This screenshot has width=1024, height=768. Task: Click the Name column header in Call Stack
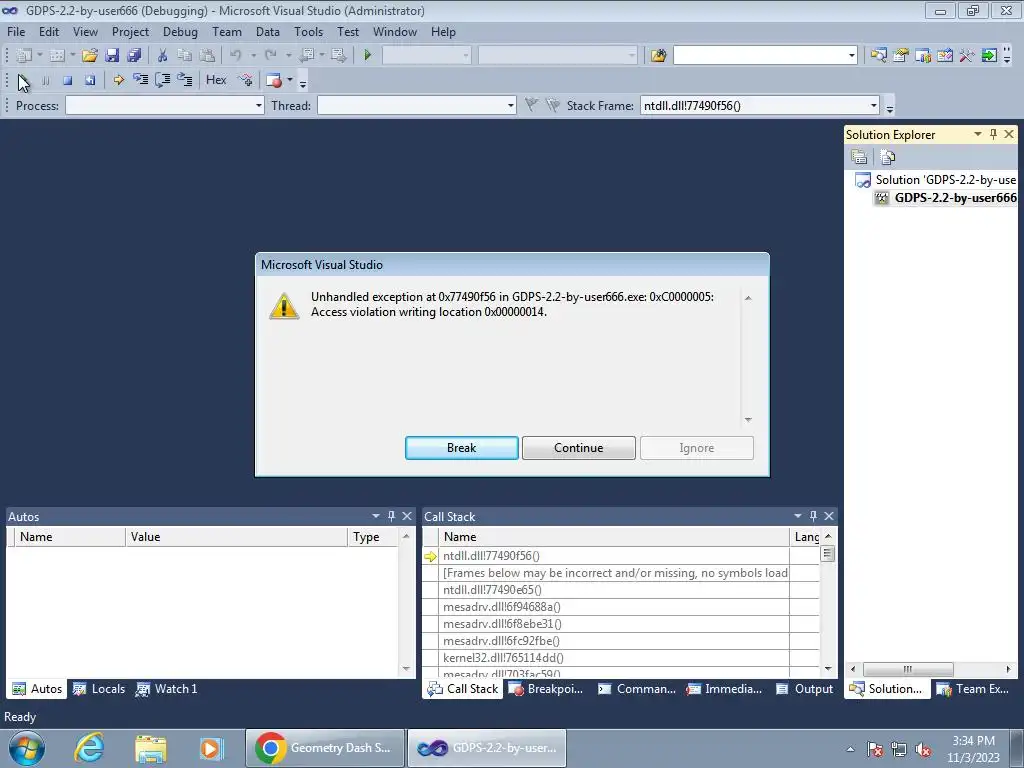pyautogui.click(x=614, y=537)
